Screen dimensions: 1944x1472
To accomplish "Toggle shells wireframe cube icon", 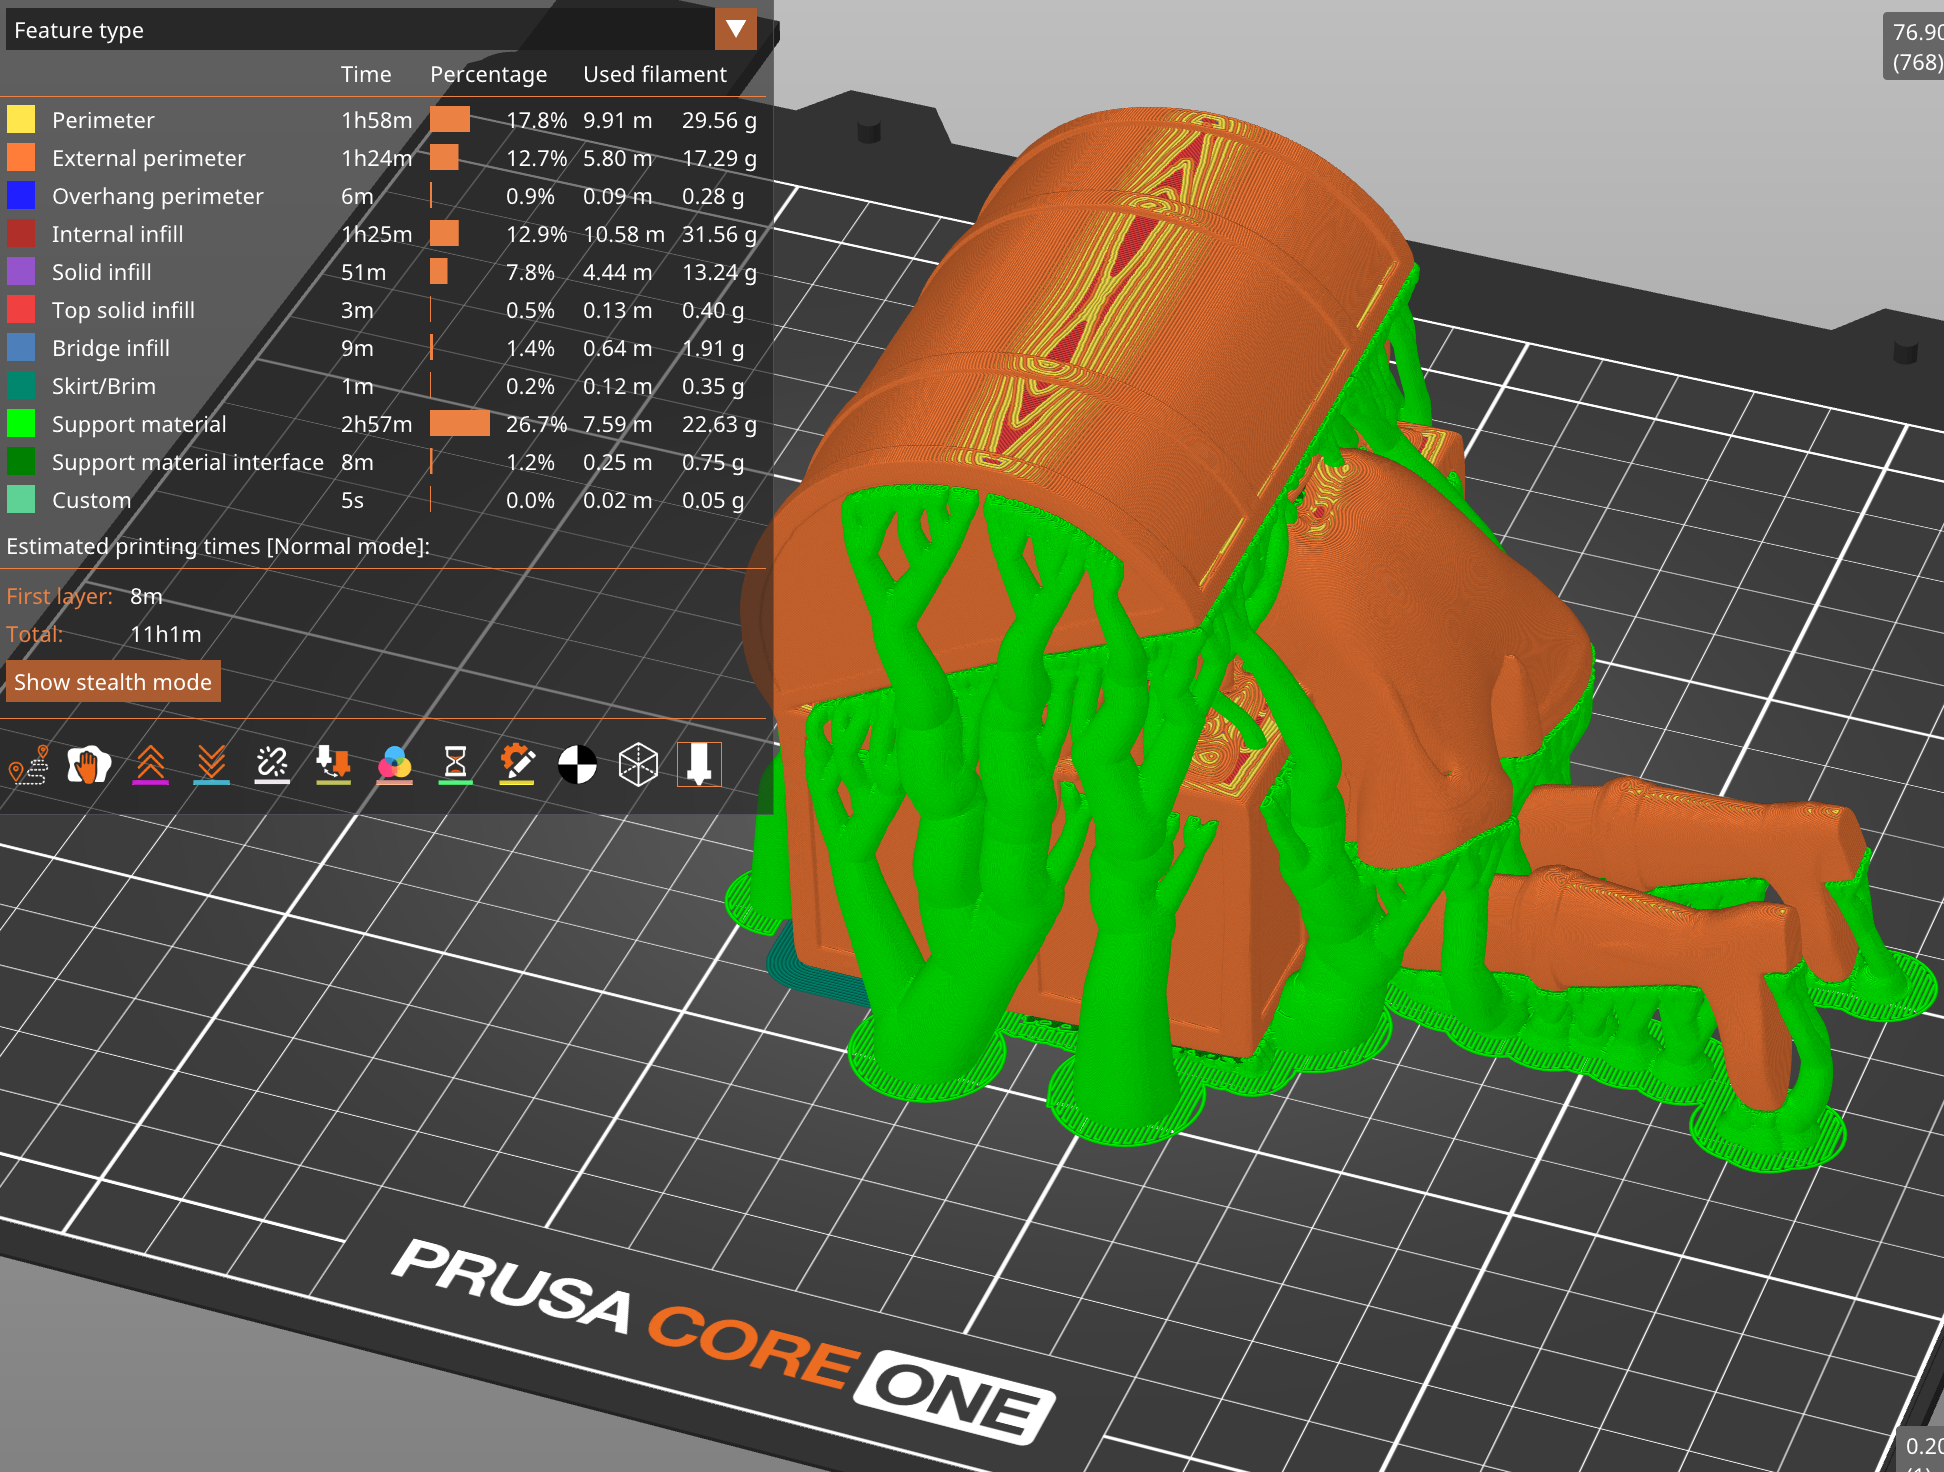I will (638, 765).
